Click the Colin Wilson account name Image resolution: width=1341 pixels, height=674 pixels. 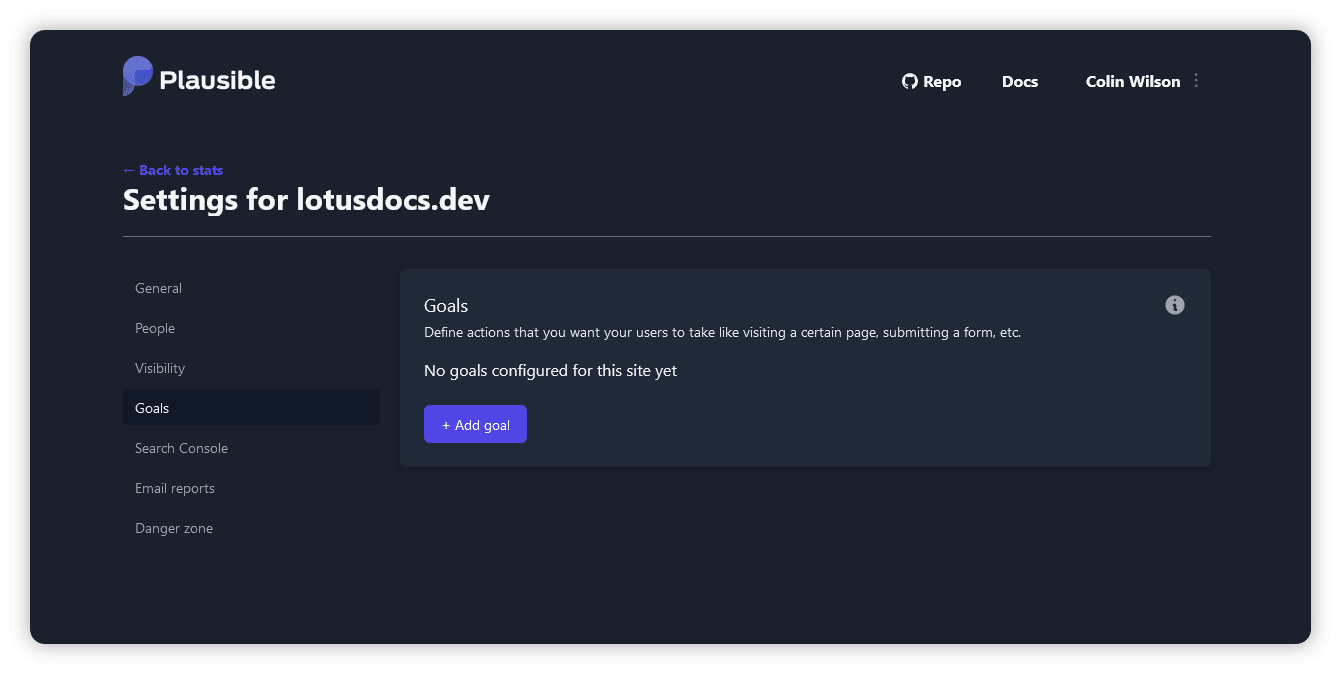1132,82
